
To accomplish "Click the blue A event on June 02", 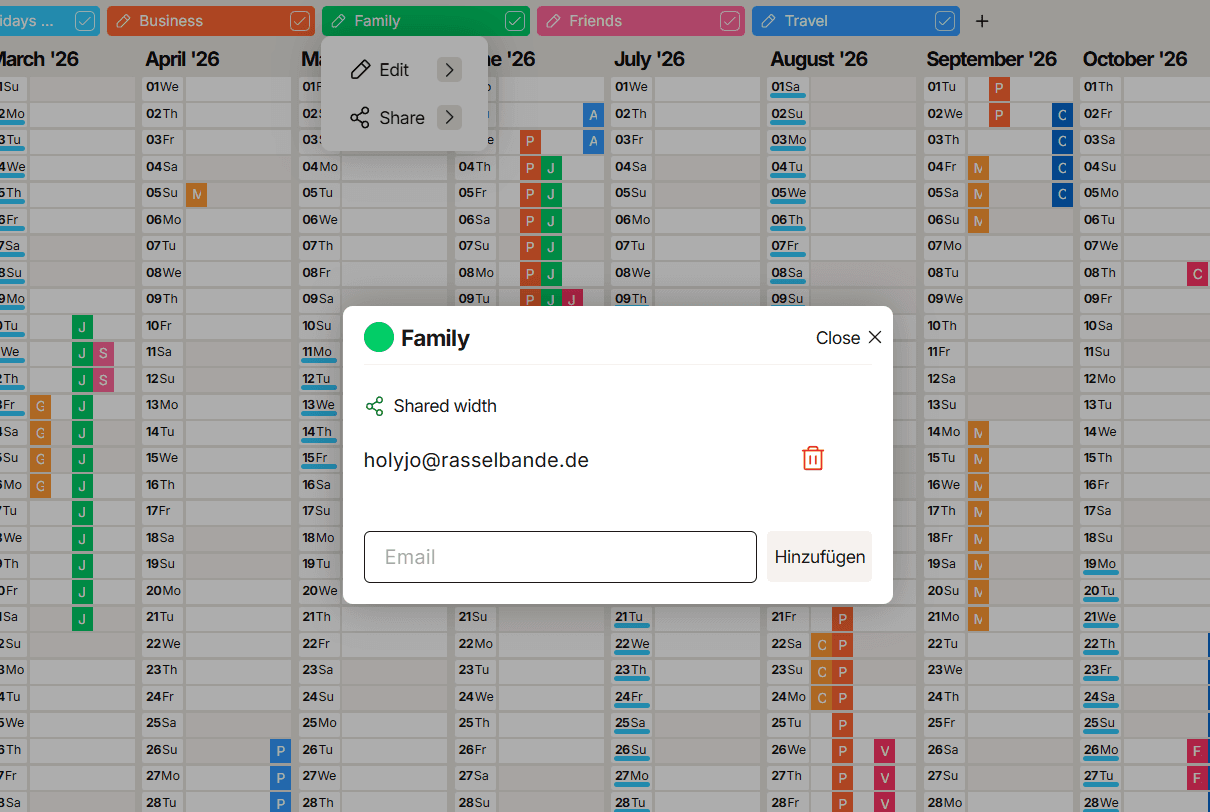I will click(x=594, y=114).
